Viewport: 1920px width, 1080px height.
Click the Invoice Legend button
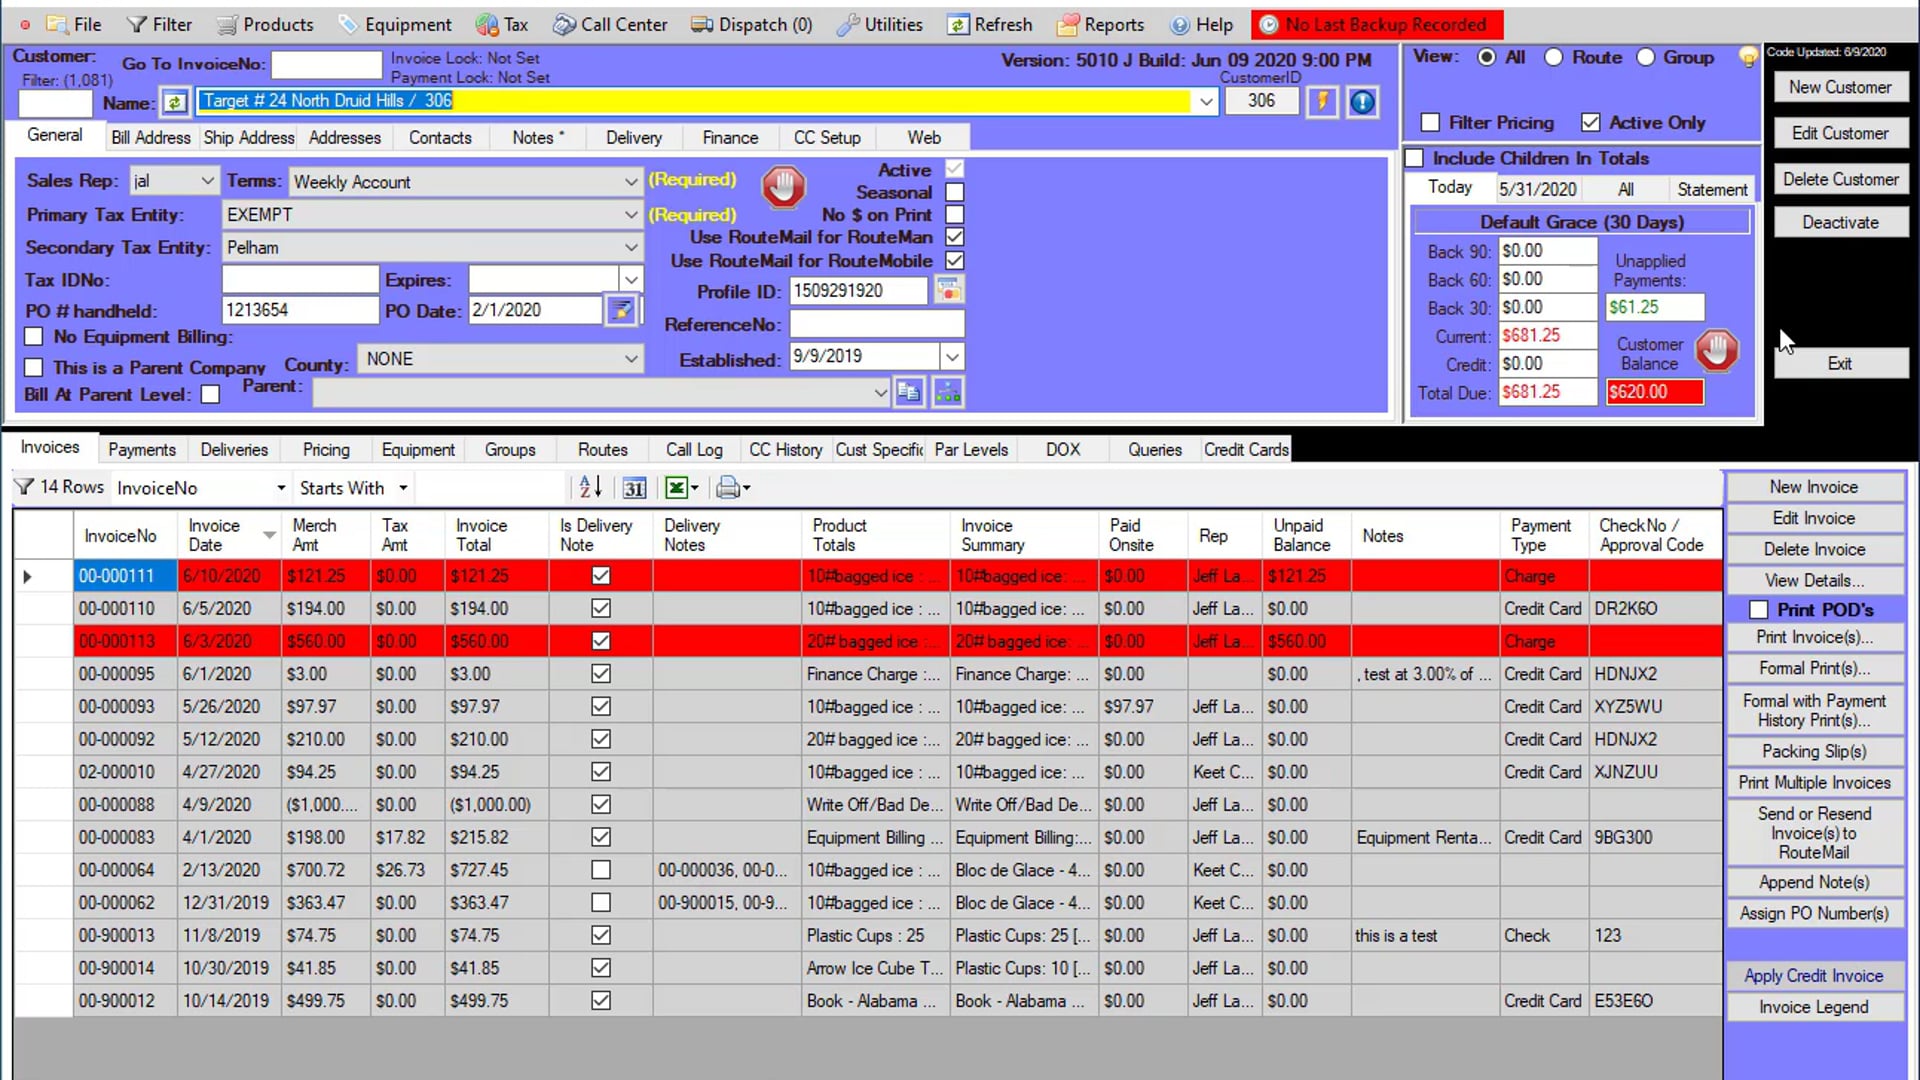coord(1814,1007)
